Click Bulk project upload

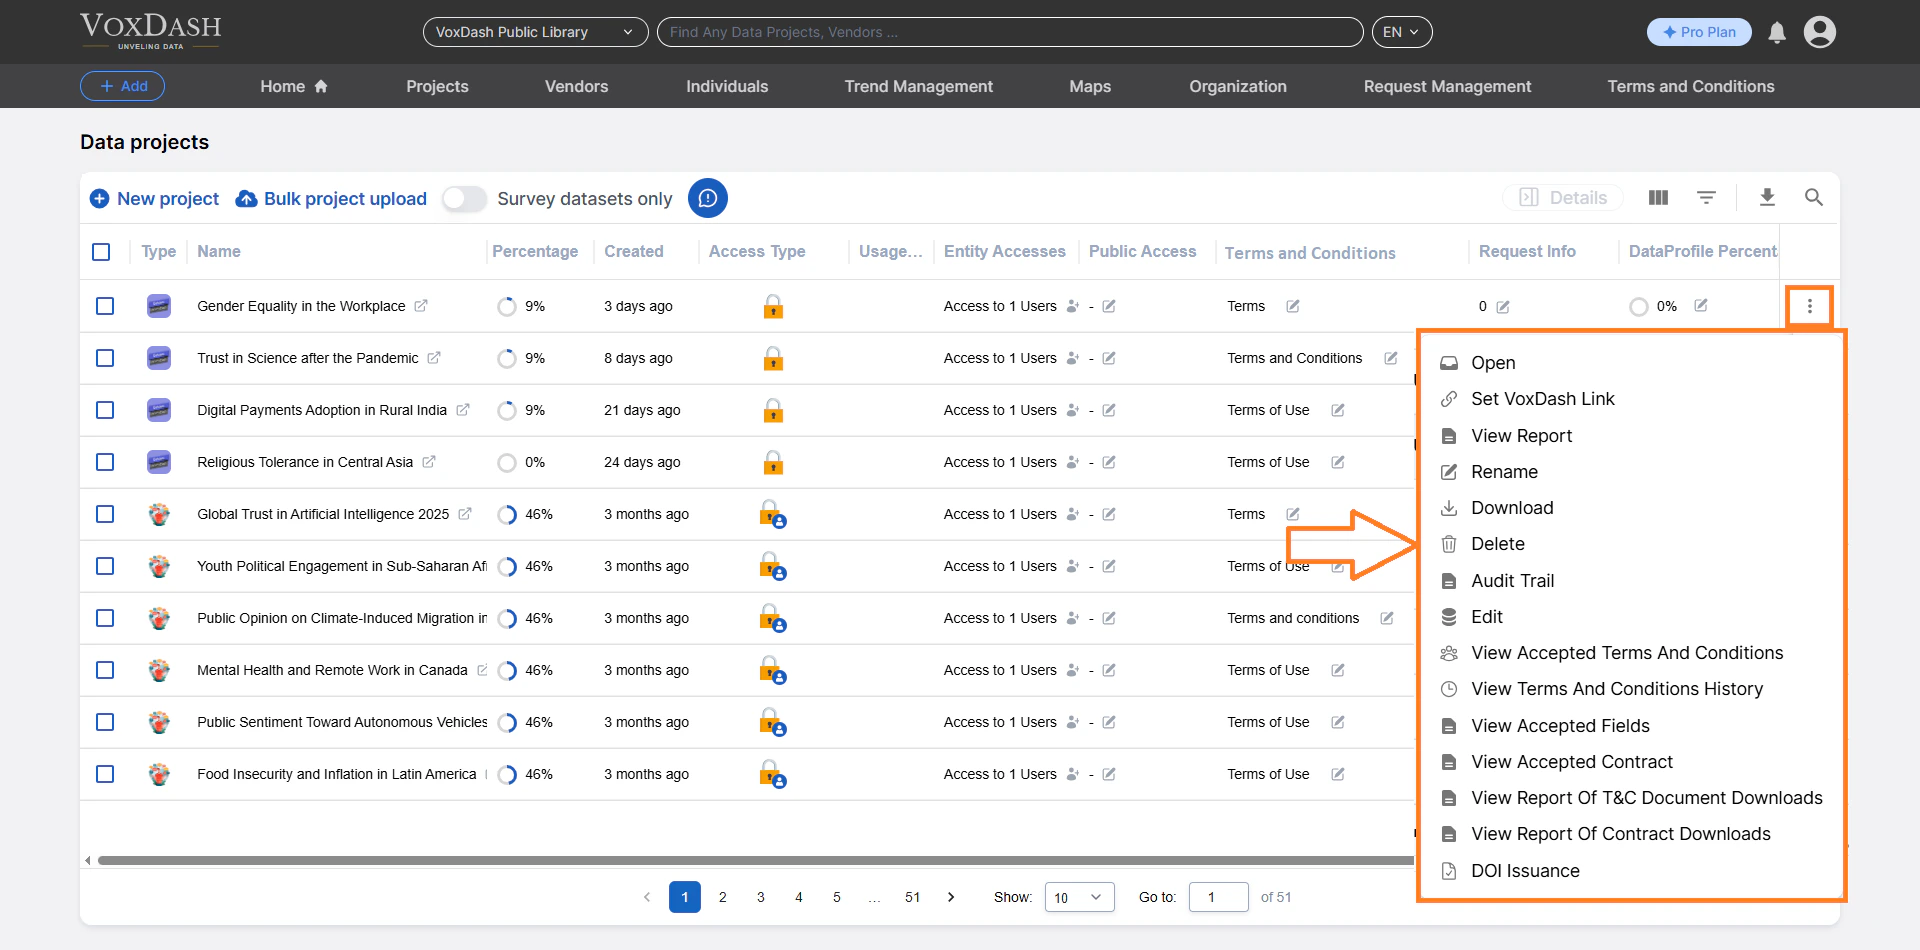(x=331, y=198)
